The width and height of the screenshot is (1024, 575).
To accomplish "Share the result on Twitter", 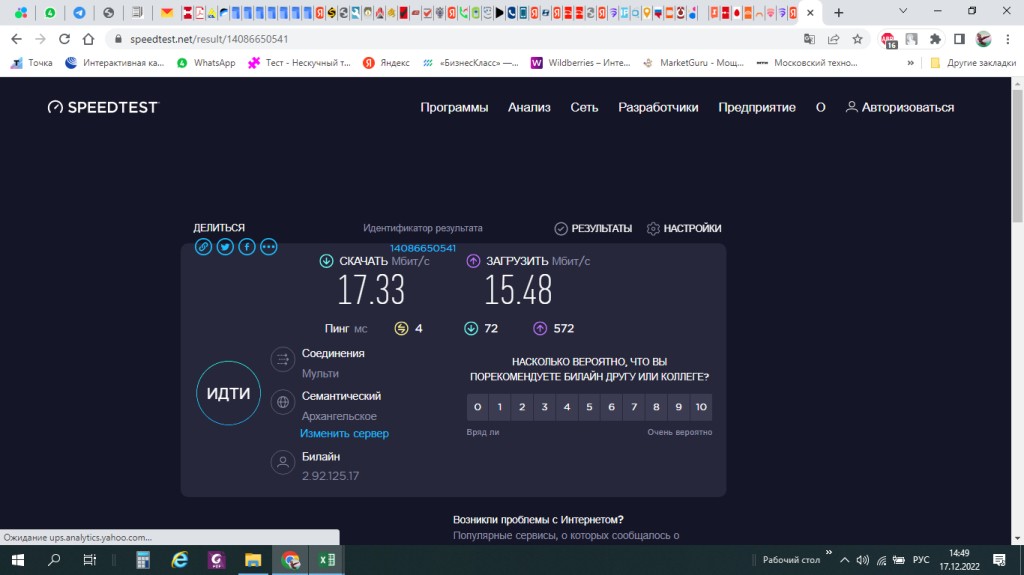I will 225,247.
